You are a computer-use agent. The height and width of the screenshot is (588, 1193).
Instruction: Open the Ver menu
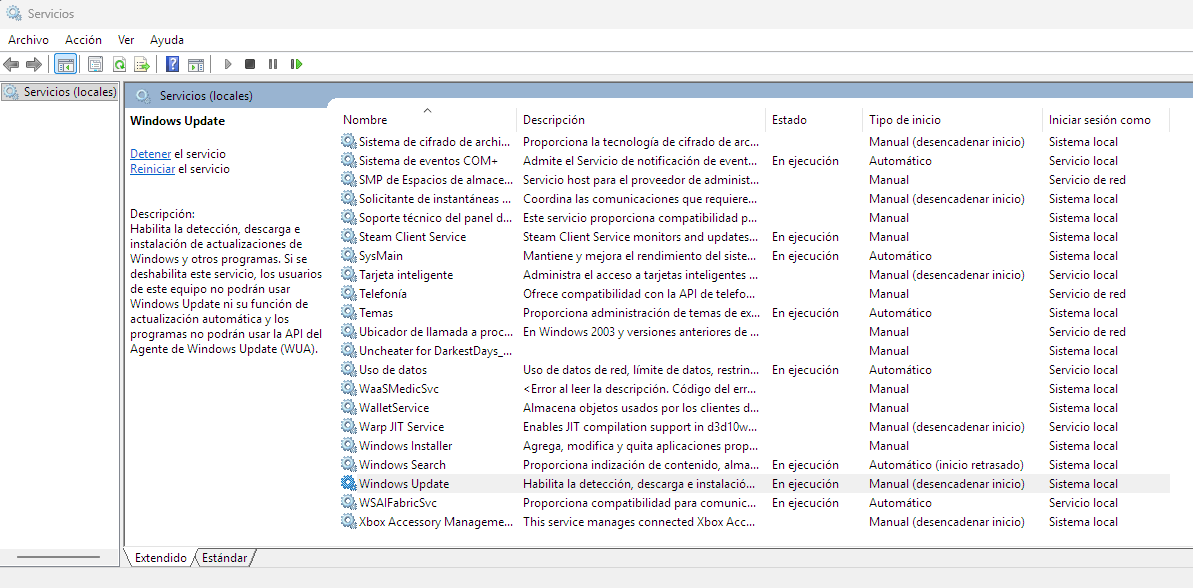pos(126,40)
